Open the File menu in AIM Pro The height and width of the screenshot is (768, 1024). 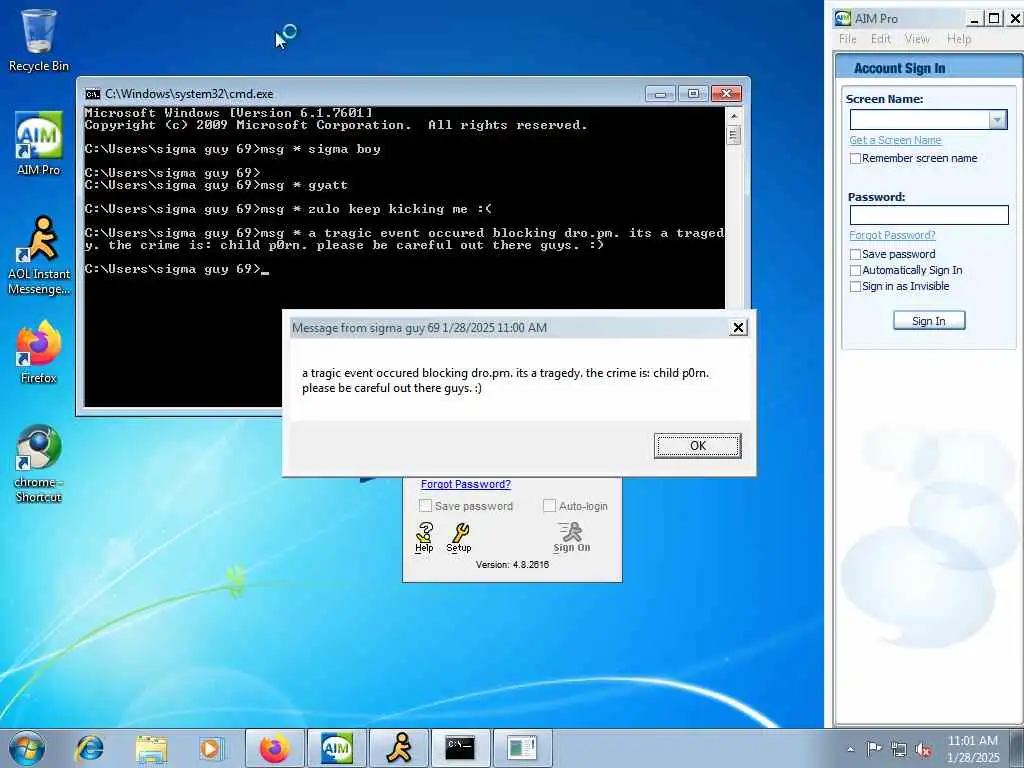coord(848,39)
